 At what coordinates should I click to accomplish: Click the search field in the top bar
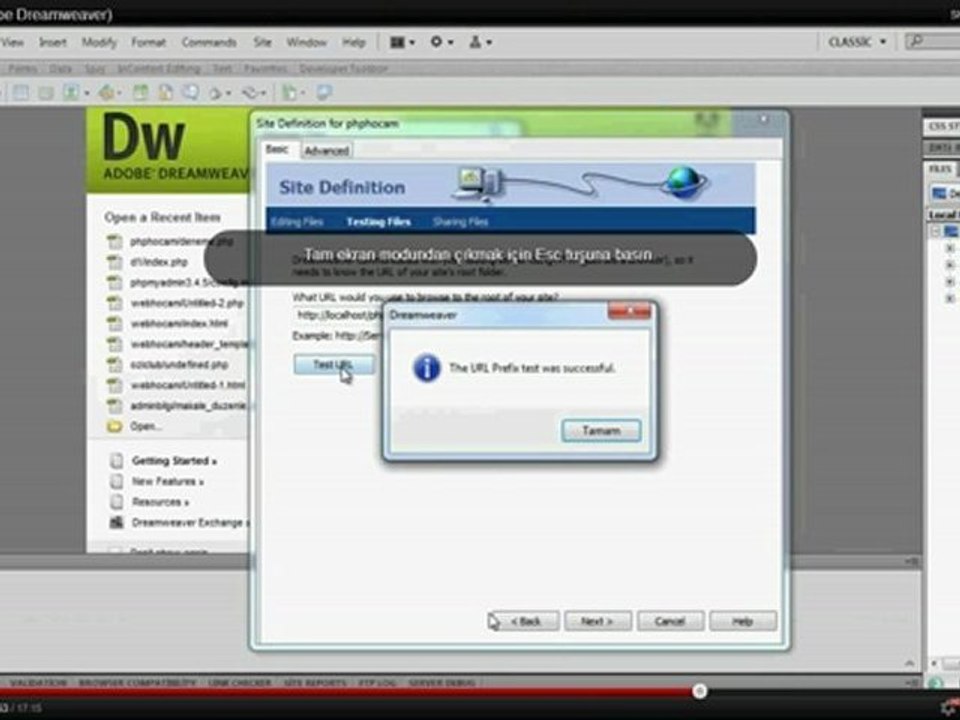click(933, 42)
